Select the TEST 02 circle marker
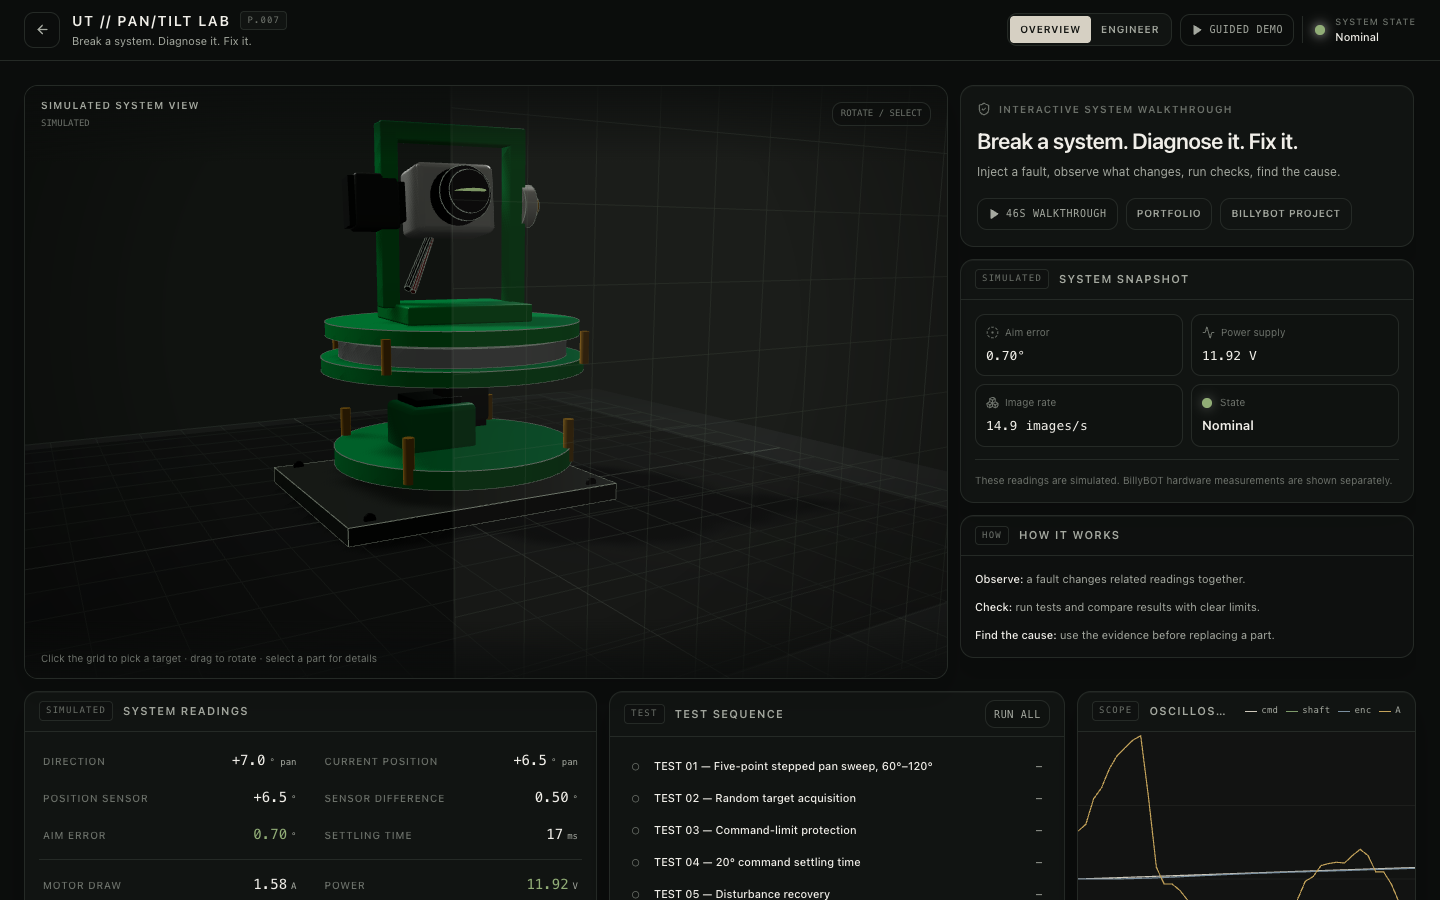This screenshot has height=900, width=1440. point(635,799)
